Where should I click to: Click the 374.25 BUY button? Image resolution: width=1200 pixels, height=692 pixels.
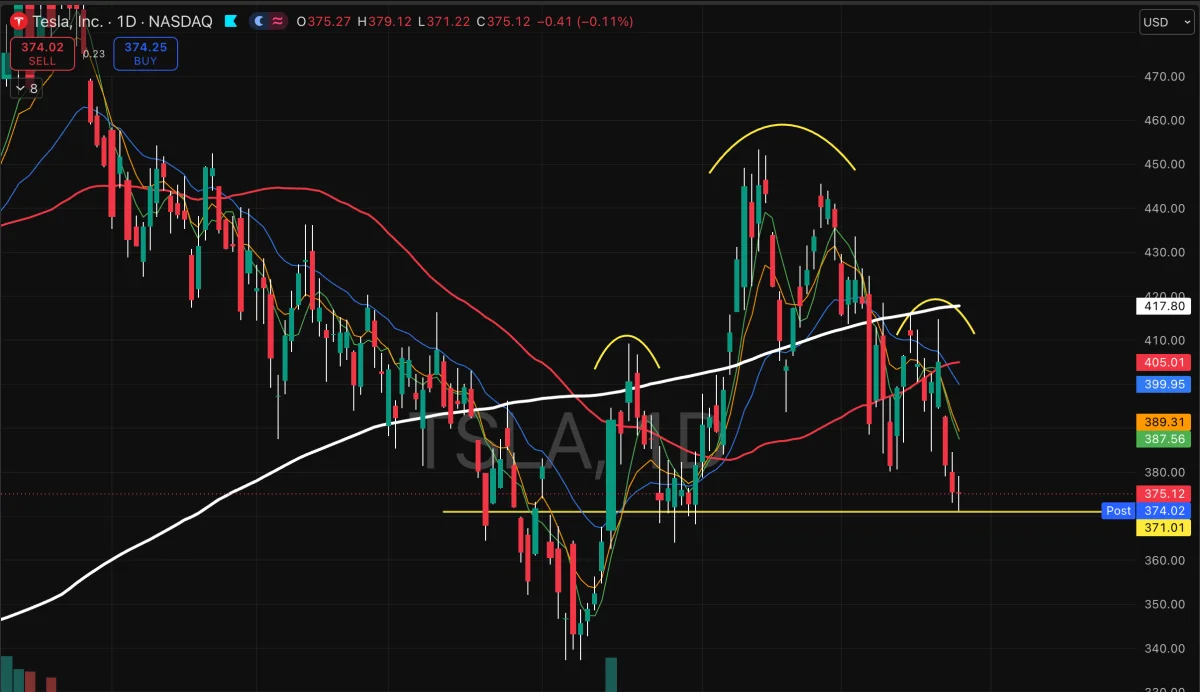click(x=146, y=53)
